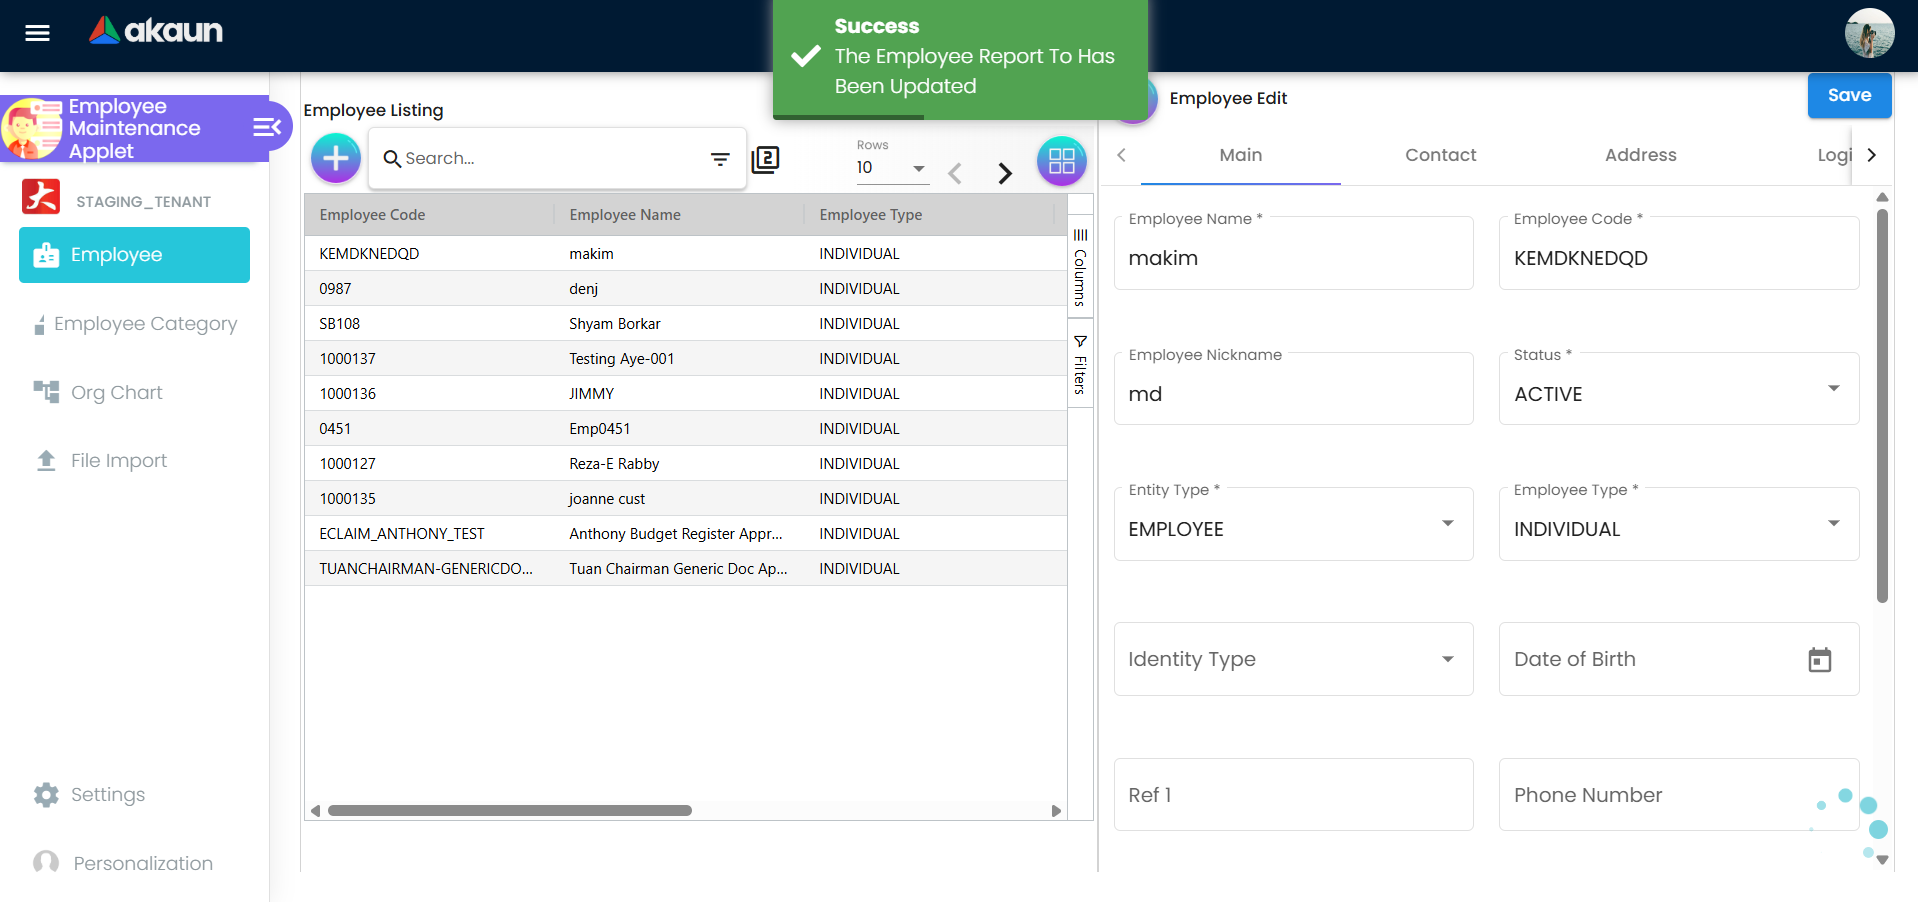Viewport: 1918px width, 902px height.
Task: Open the hamburger main menu
Action: point(37,33)
